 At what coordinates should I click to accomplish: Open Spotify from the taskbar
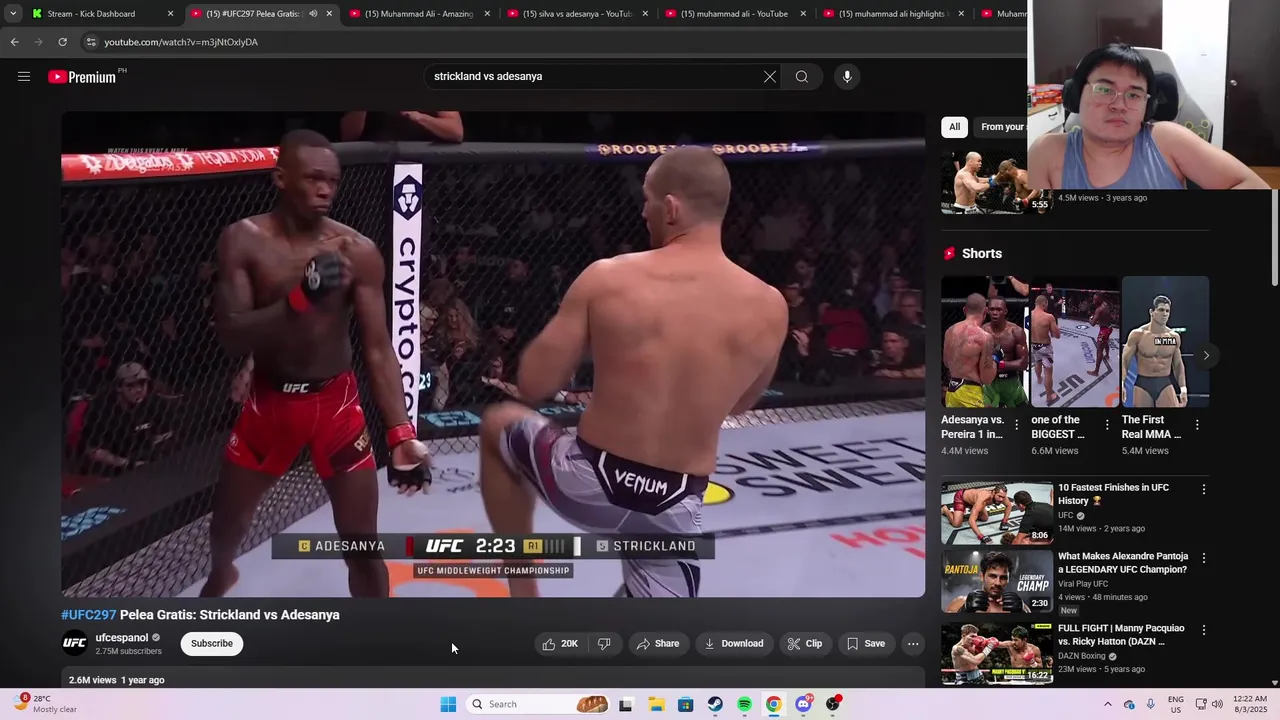click(744, 704)
